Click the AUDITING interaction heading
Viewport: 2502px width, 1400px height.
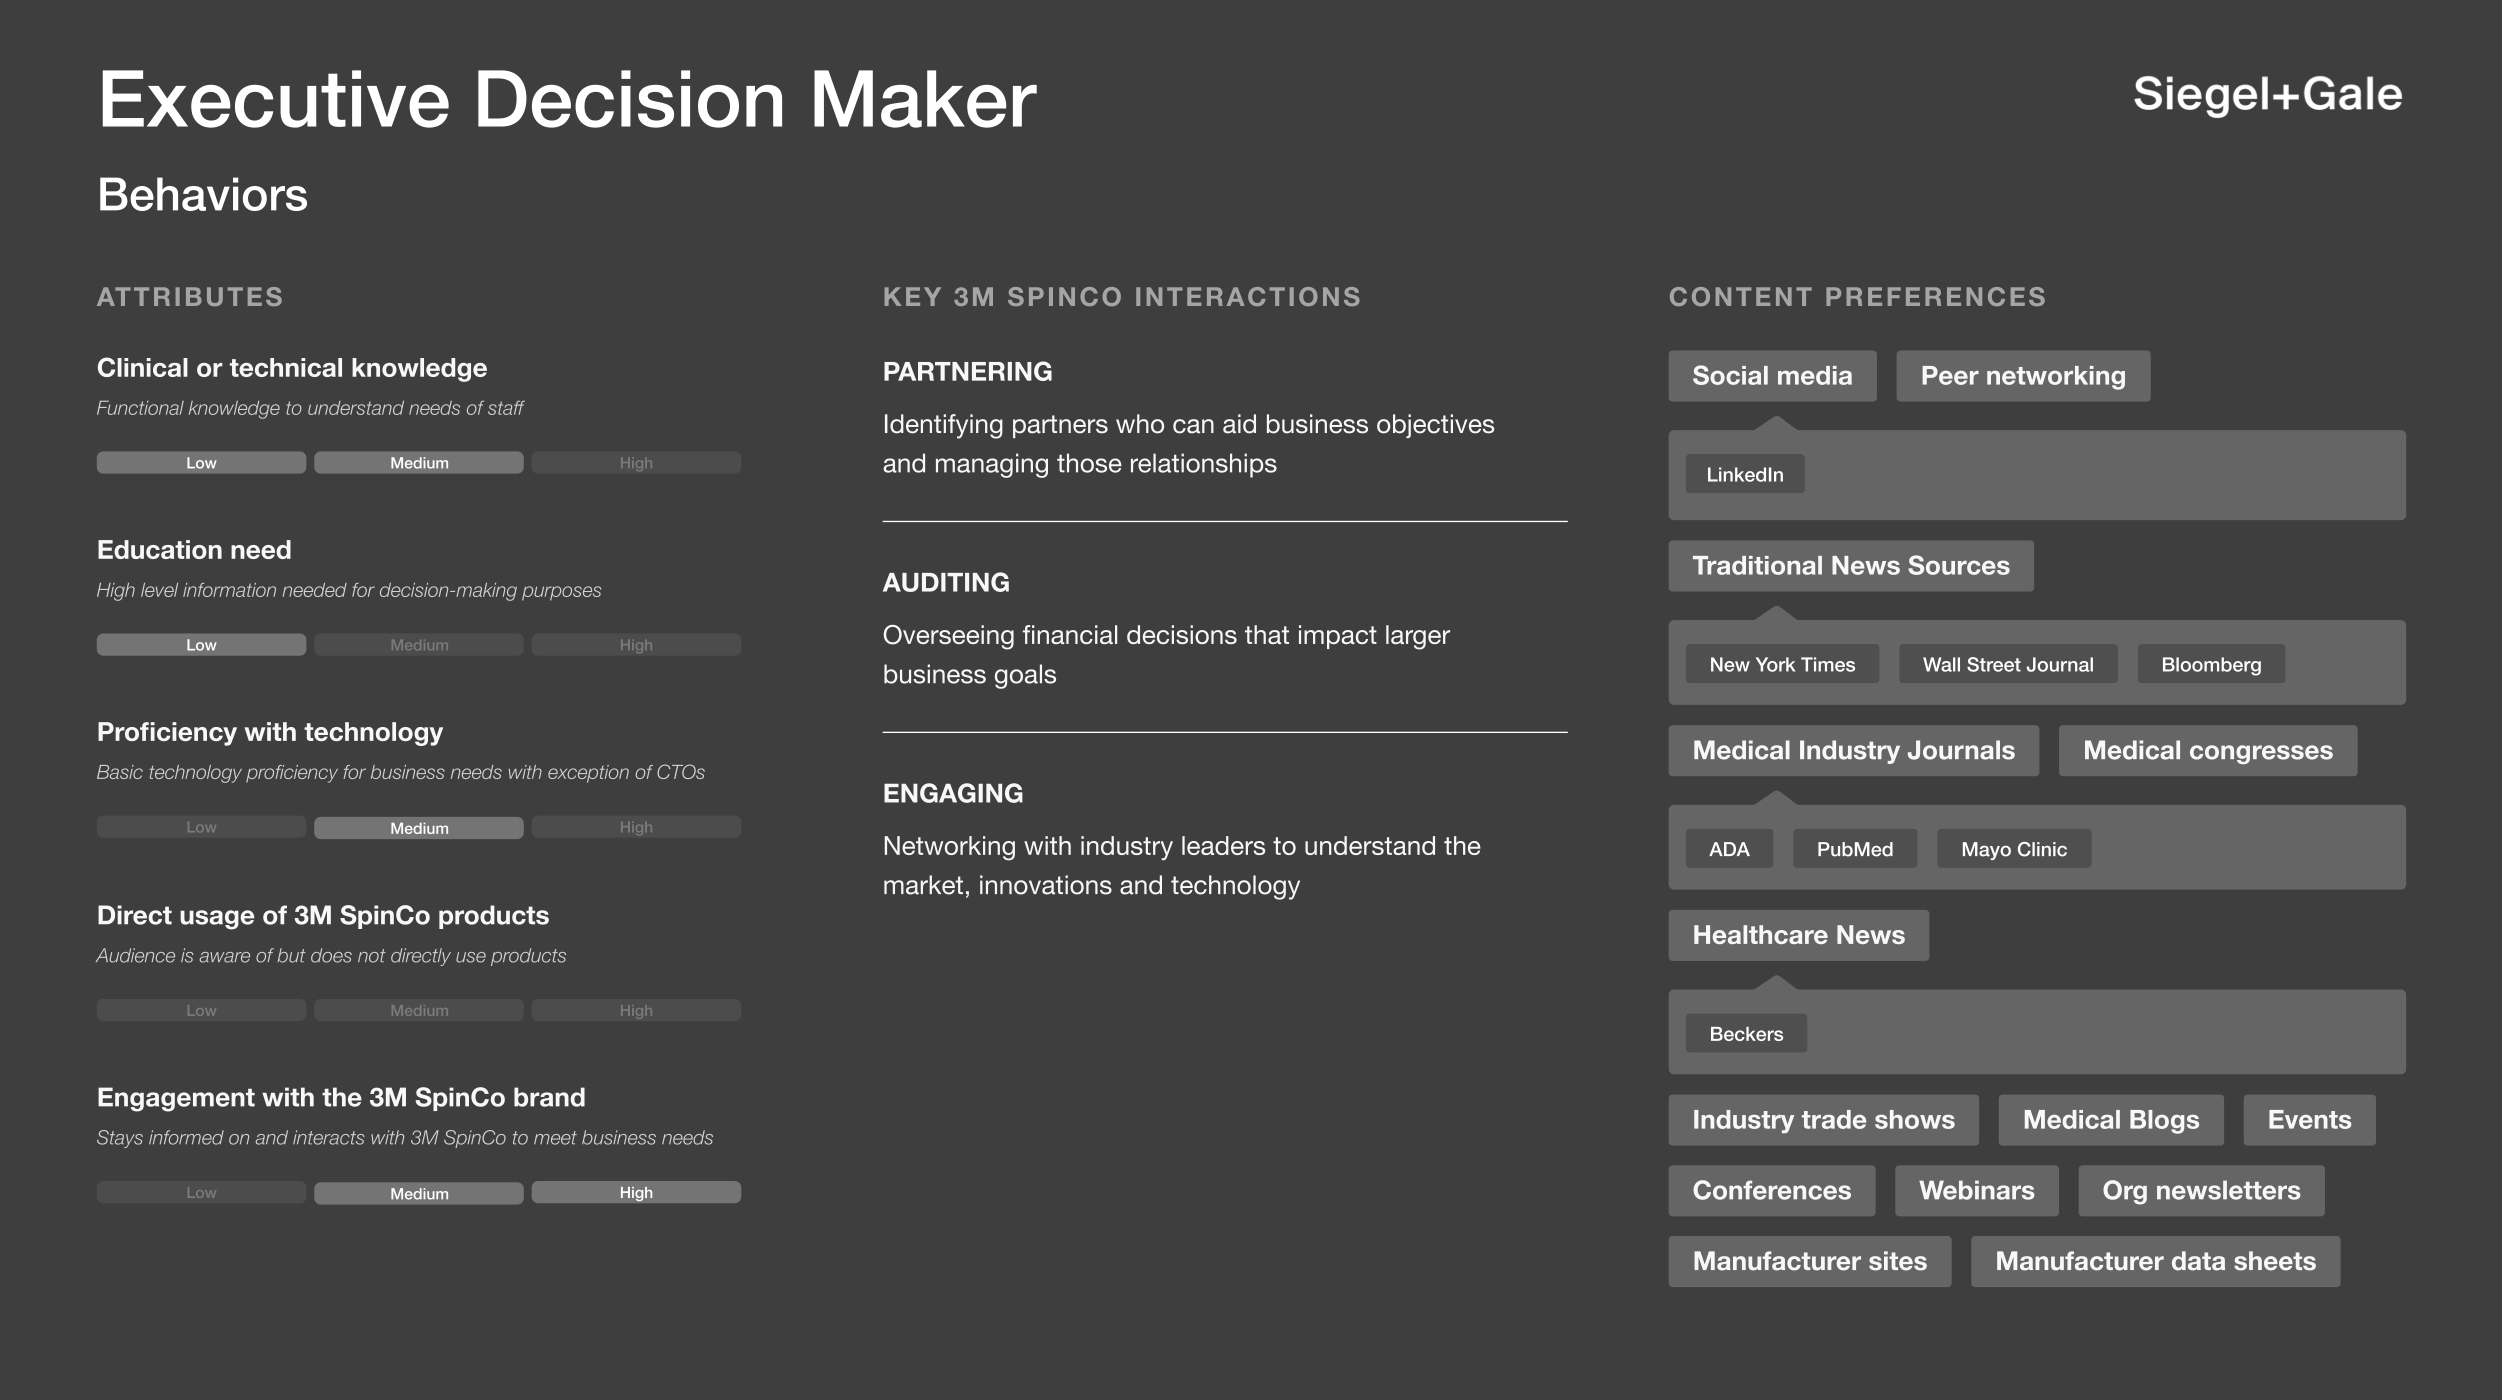946,582
